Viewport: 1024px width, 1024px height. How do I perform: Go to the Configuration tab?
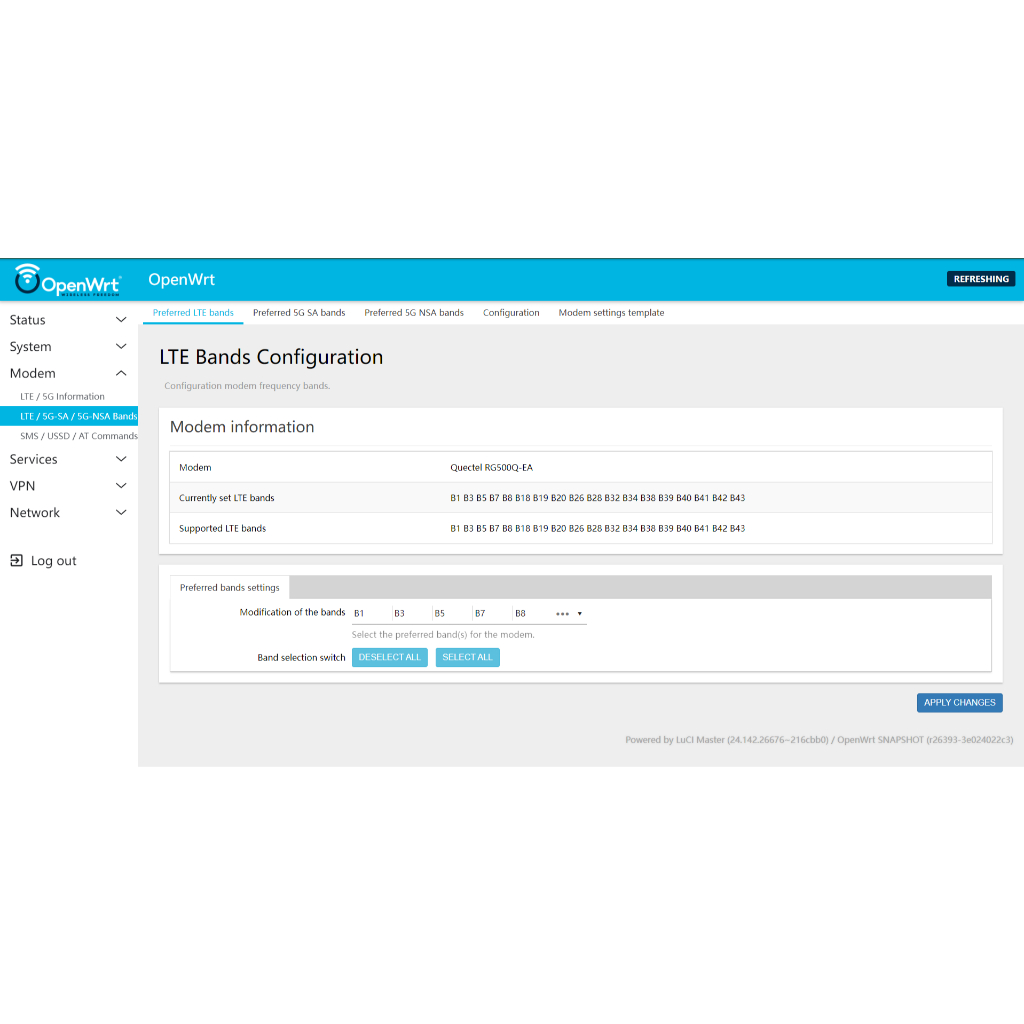pos(511,313)
